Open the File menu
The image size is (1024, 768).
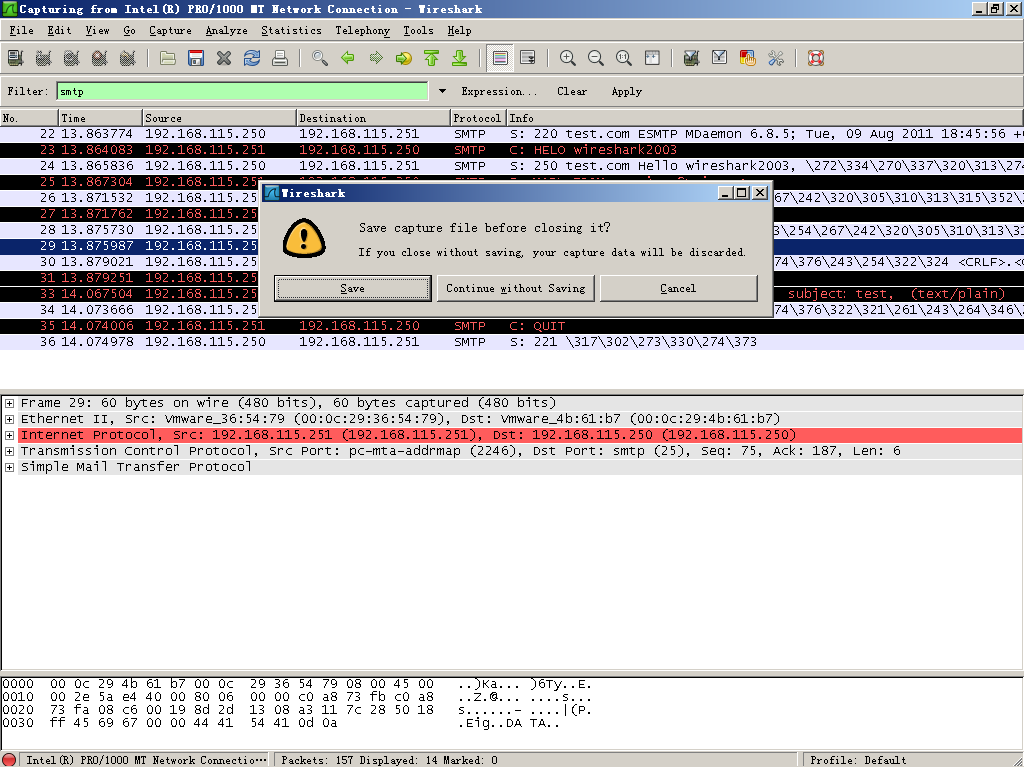click(21, 30)
